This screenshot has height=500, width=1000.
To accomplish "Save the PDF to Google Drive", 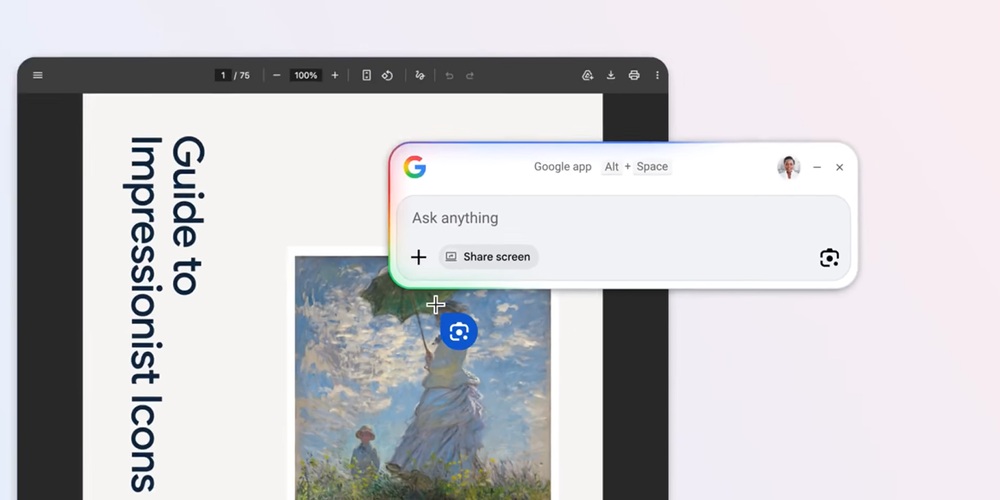I will pos(588,75).
